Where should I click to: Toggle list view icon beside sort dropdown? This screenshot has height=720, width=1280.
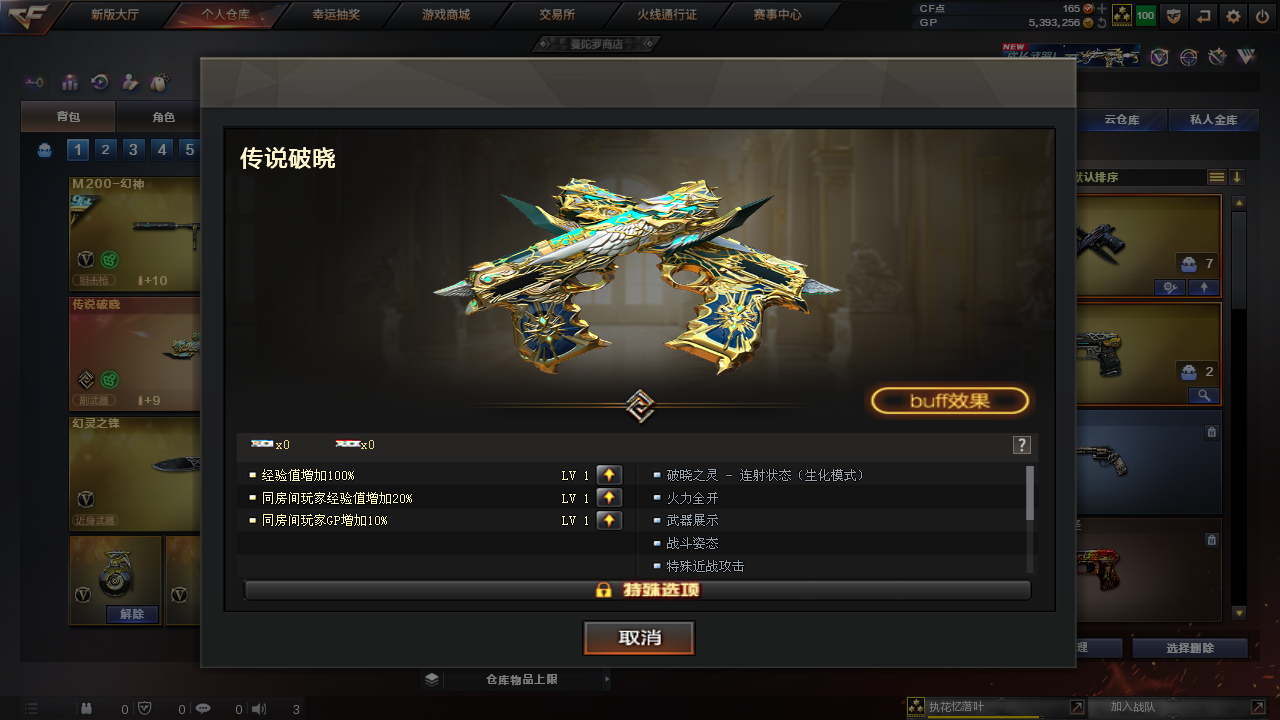1217,177
